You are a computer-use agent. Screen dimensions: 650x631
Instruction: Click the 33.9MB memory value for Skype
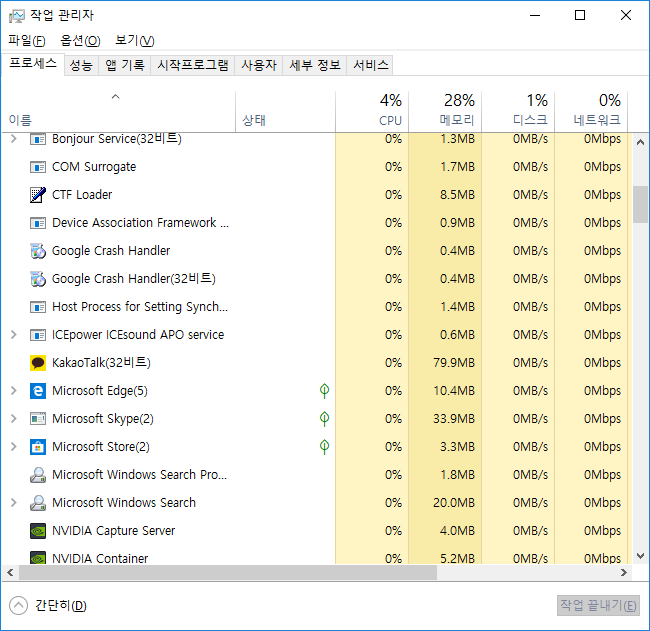click(454, 419)
